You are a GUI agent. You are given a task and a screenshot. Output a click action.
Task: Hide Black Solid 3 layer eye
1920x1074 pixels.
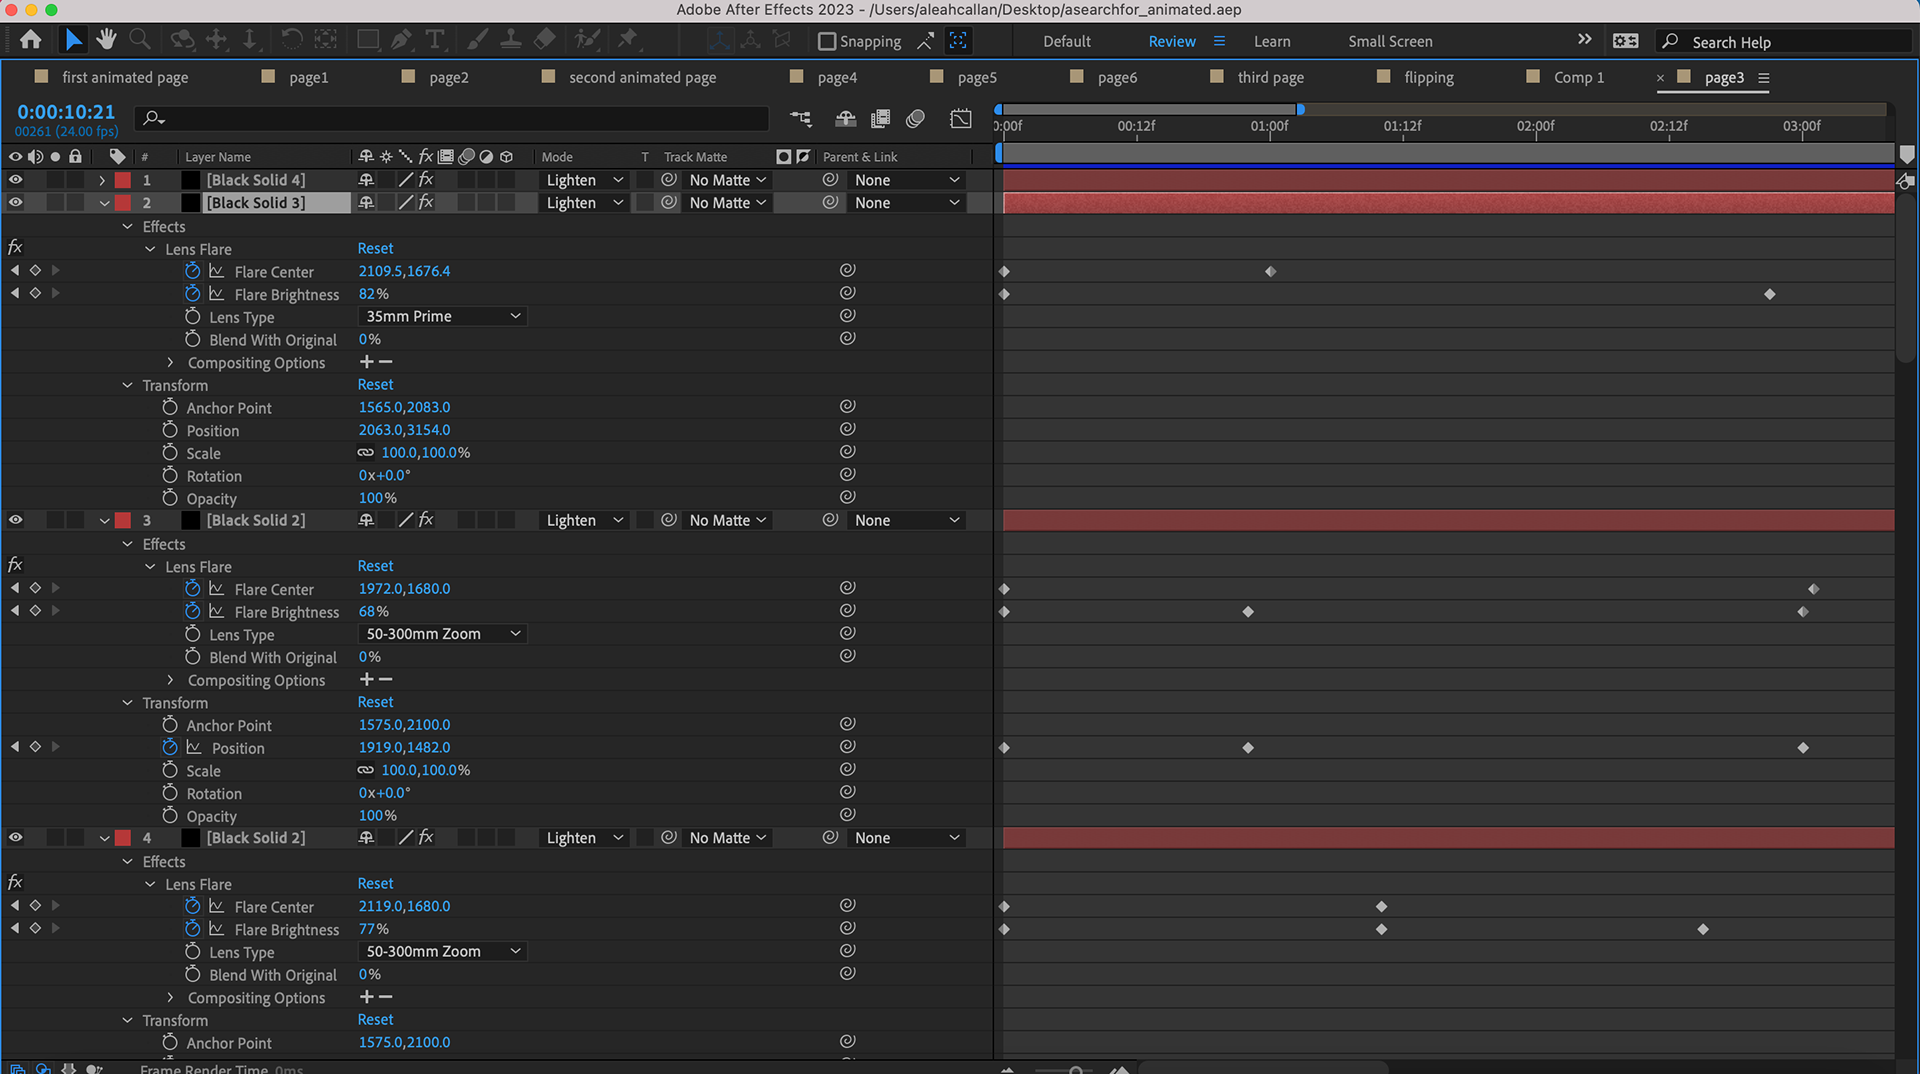[x=15, y=202]
